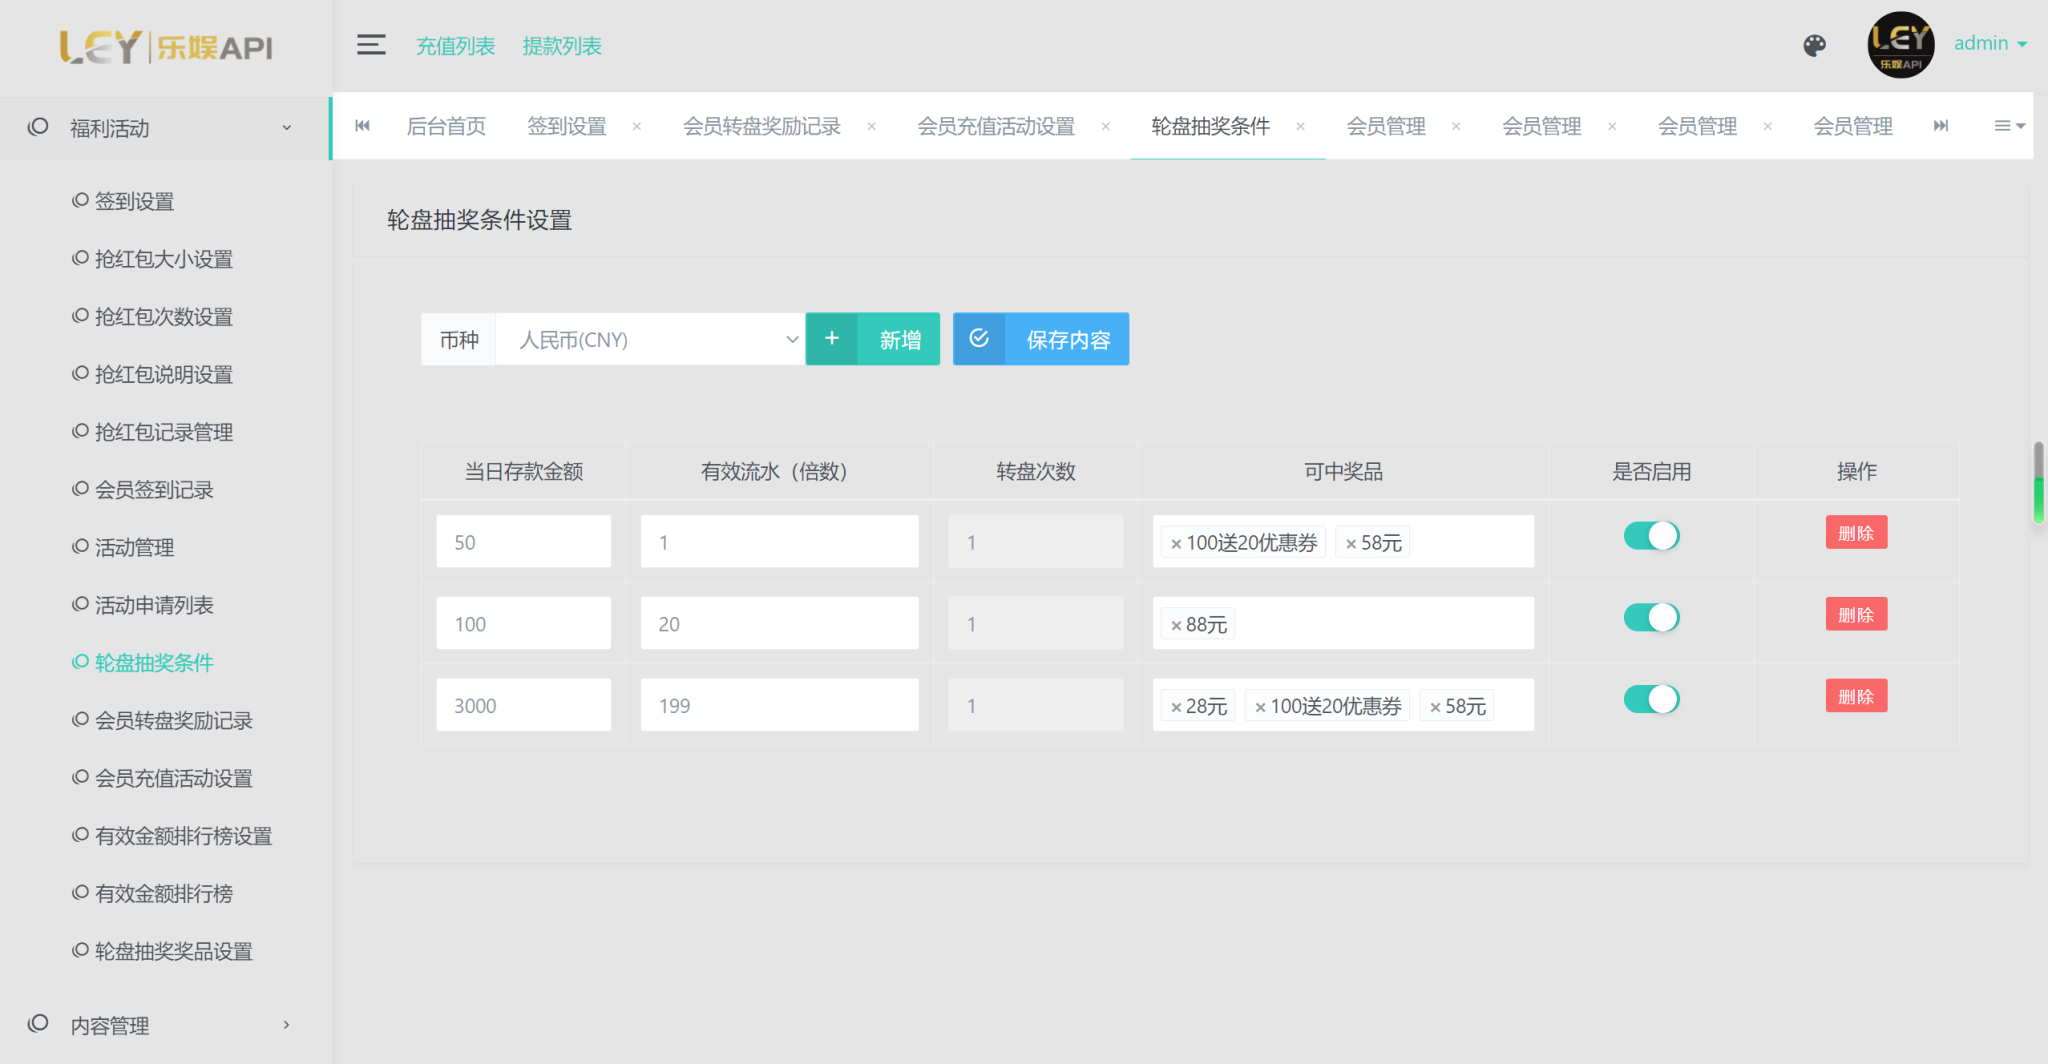
Task: Turn off the 3000 deposit row switch
Action: tap(1651, 699)
